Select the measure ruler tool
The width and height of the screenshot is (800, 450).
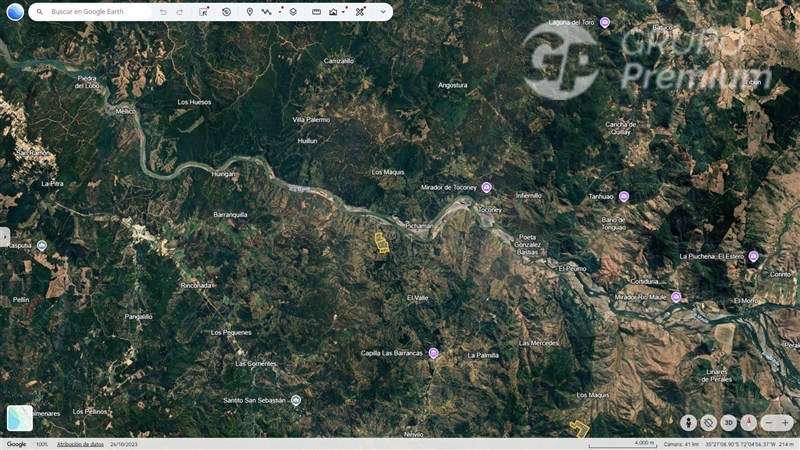coord(316,12)
